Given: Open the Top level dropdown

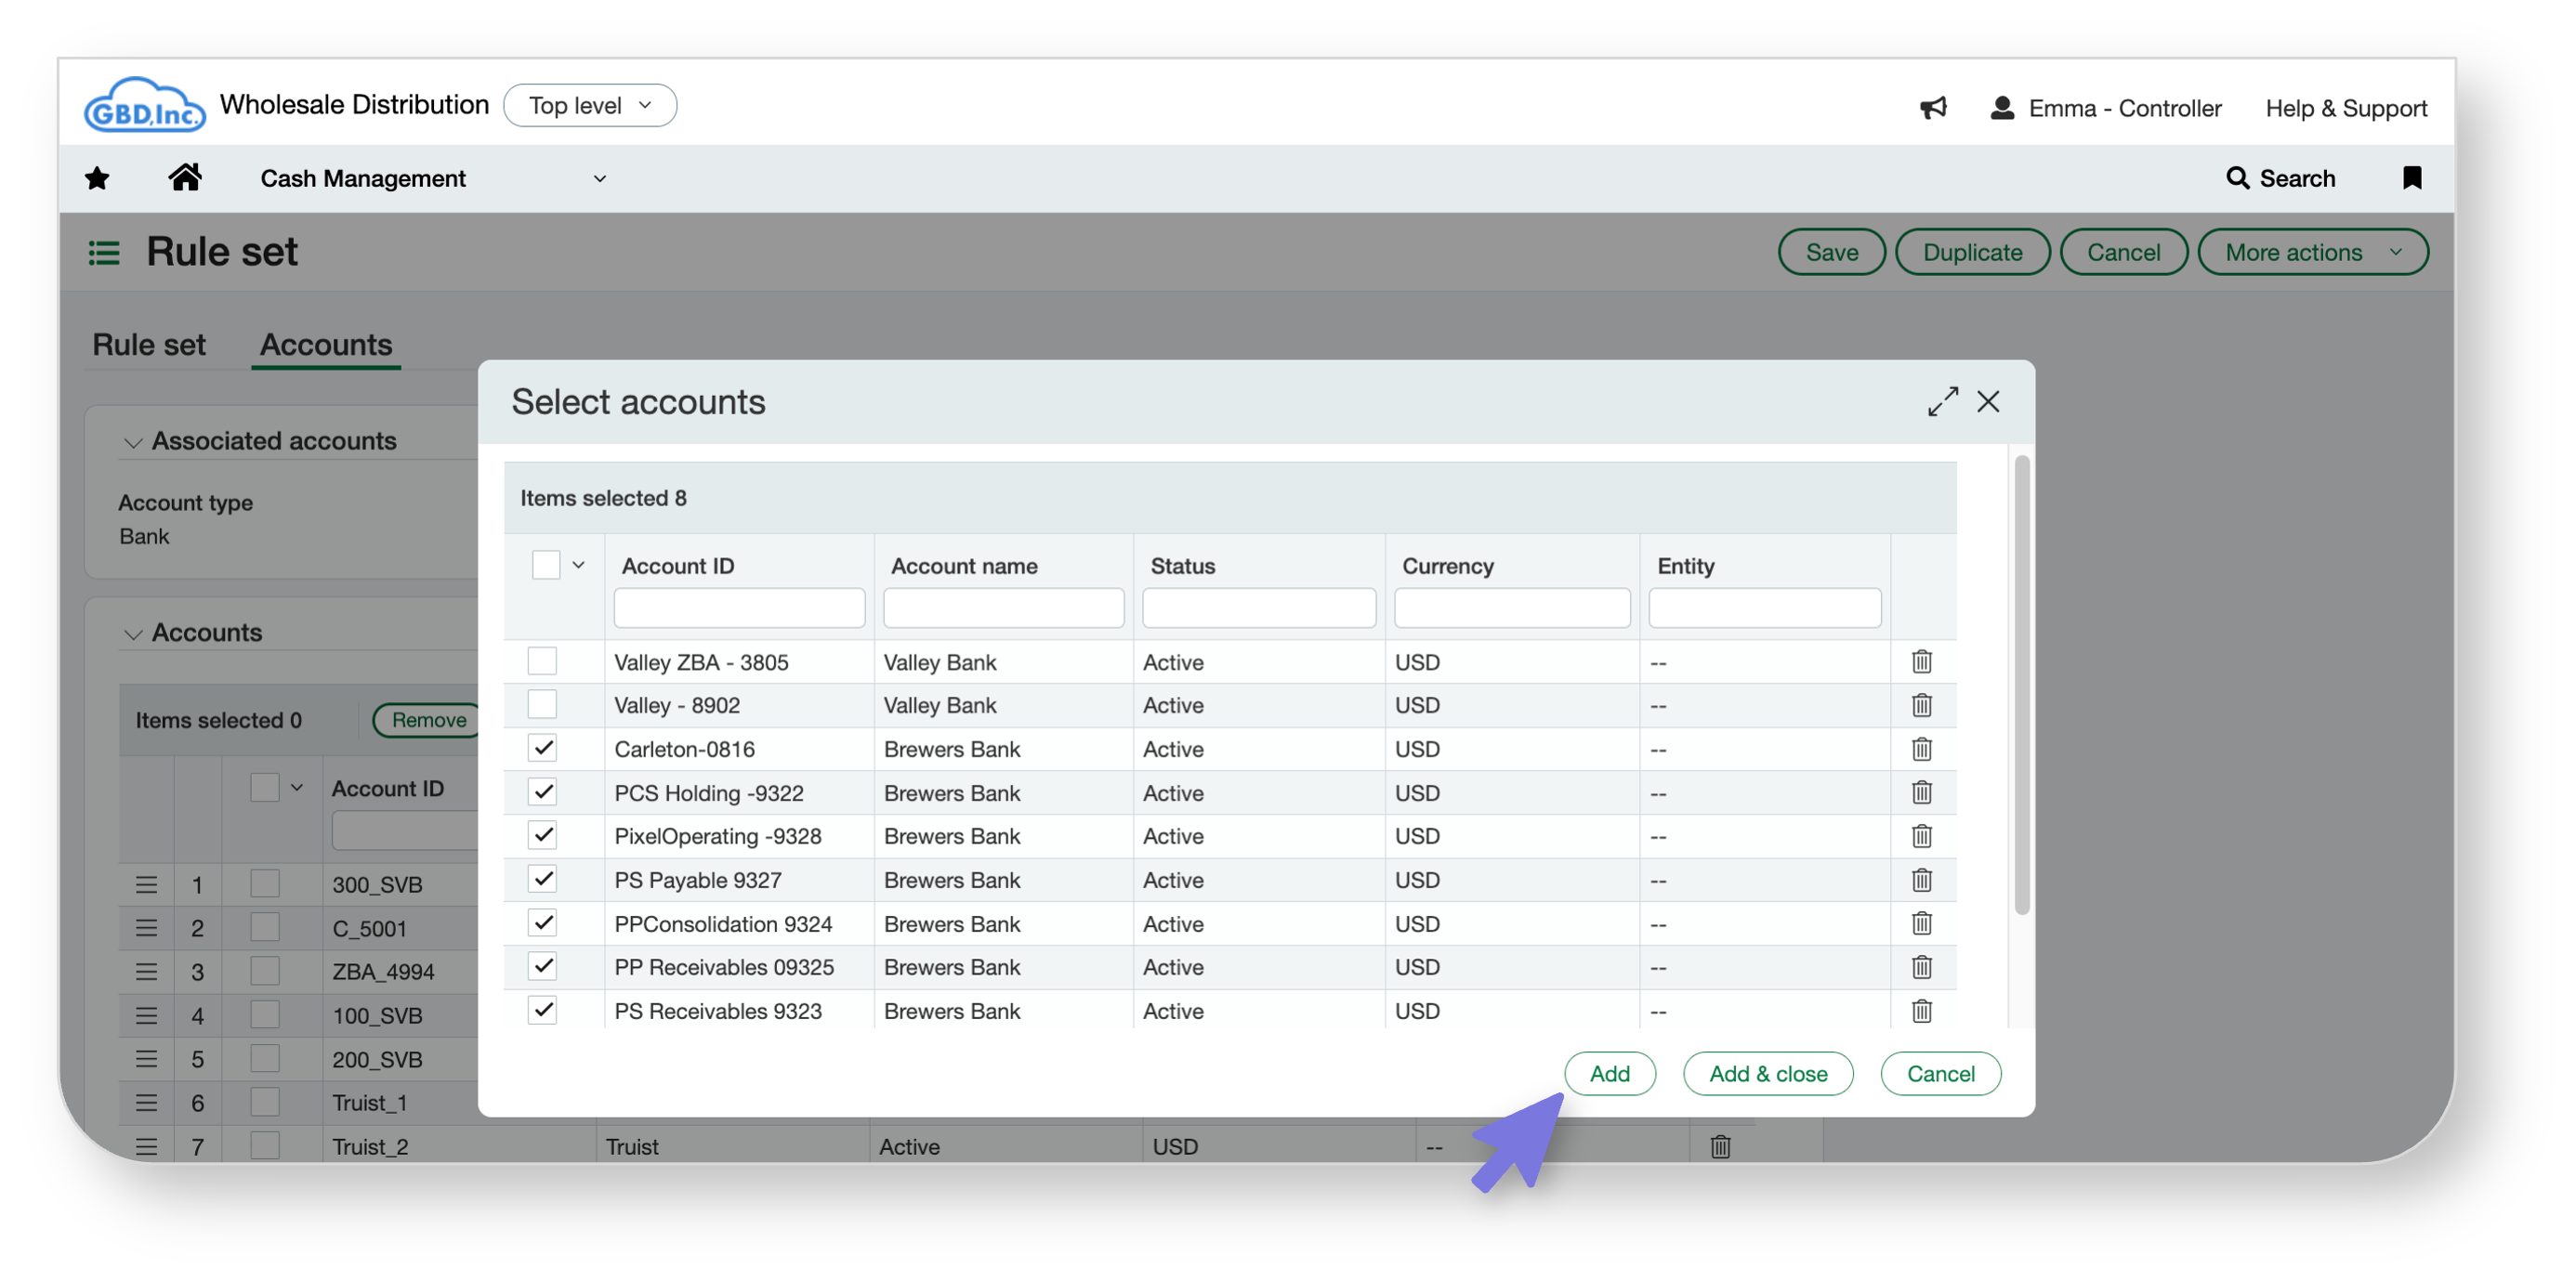Looking at the screenshot, I should point(590,106).
